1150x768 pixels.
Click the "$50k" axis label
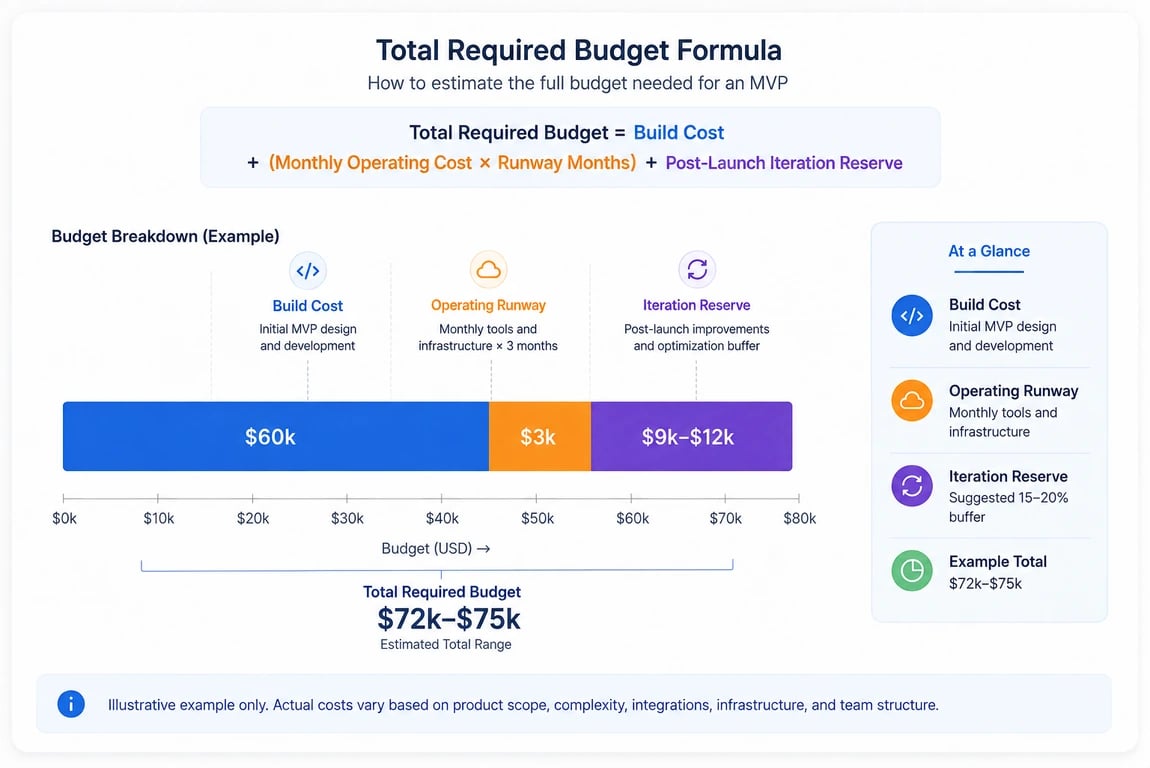pos(538,519)
